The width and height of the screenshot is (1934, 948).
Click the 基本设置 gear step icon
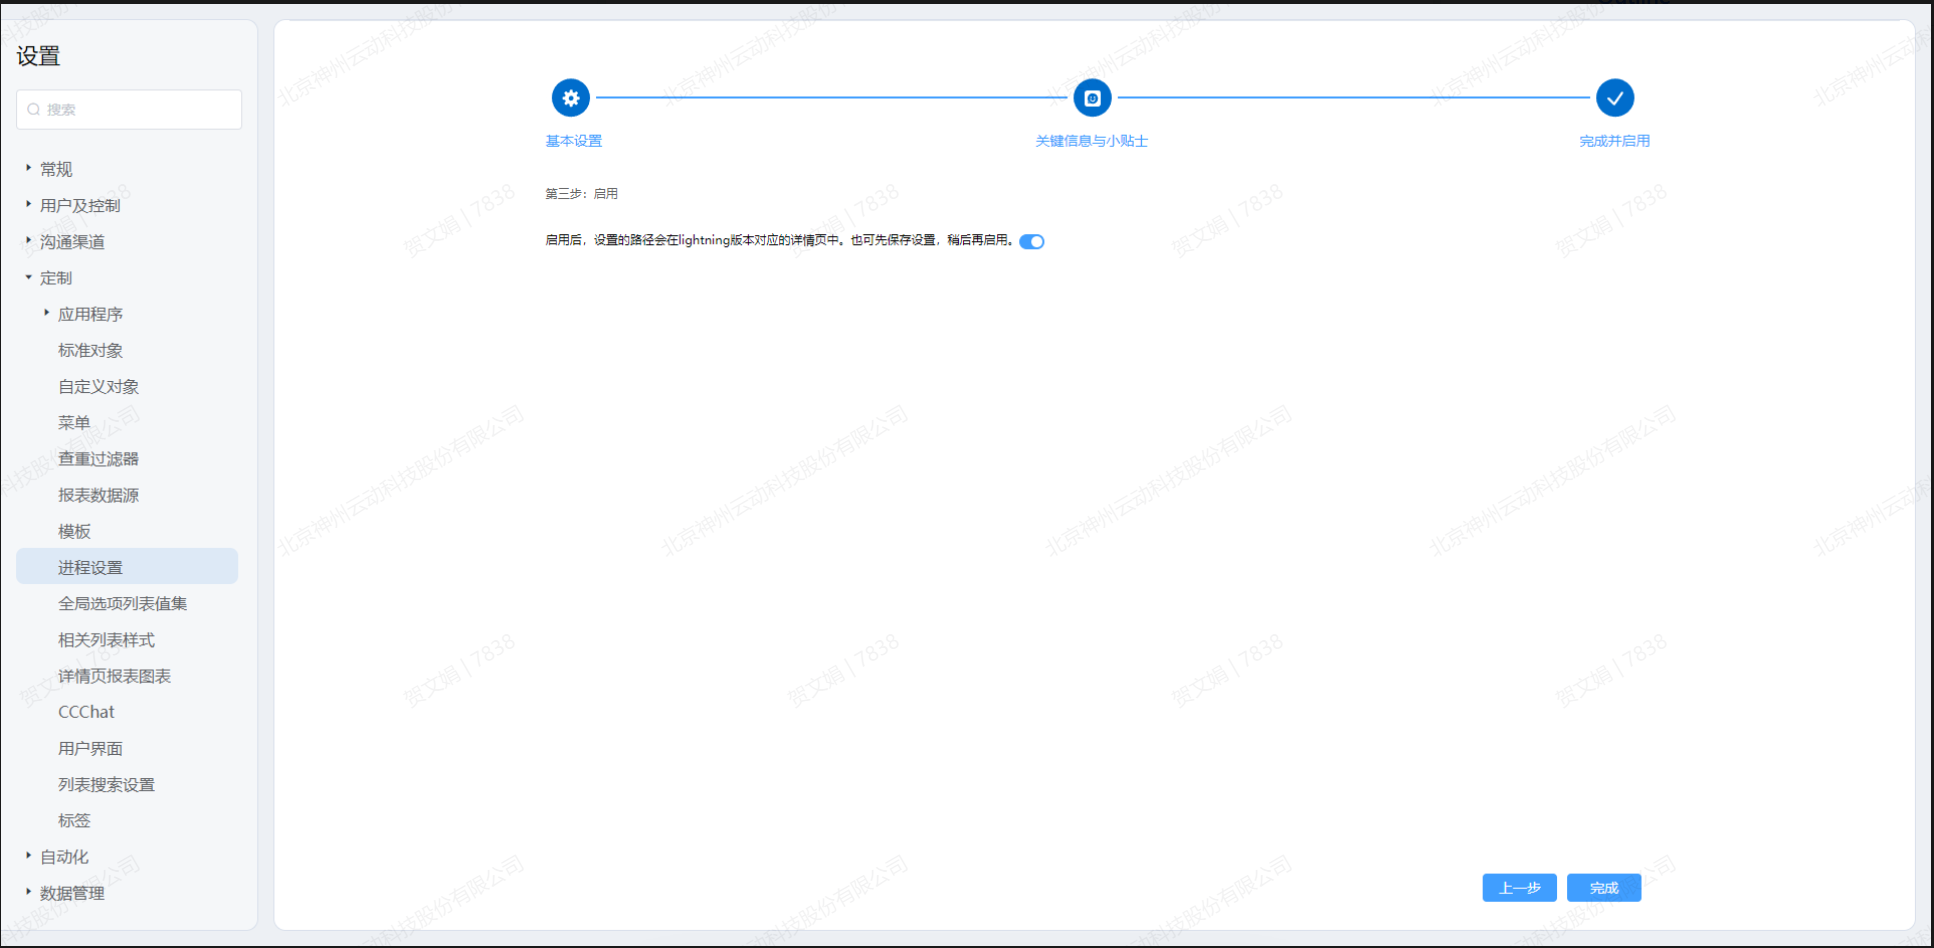pyautogui.click(x=570, y=98)
